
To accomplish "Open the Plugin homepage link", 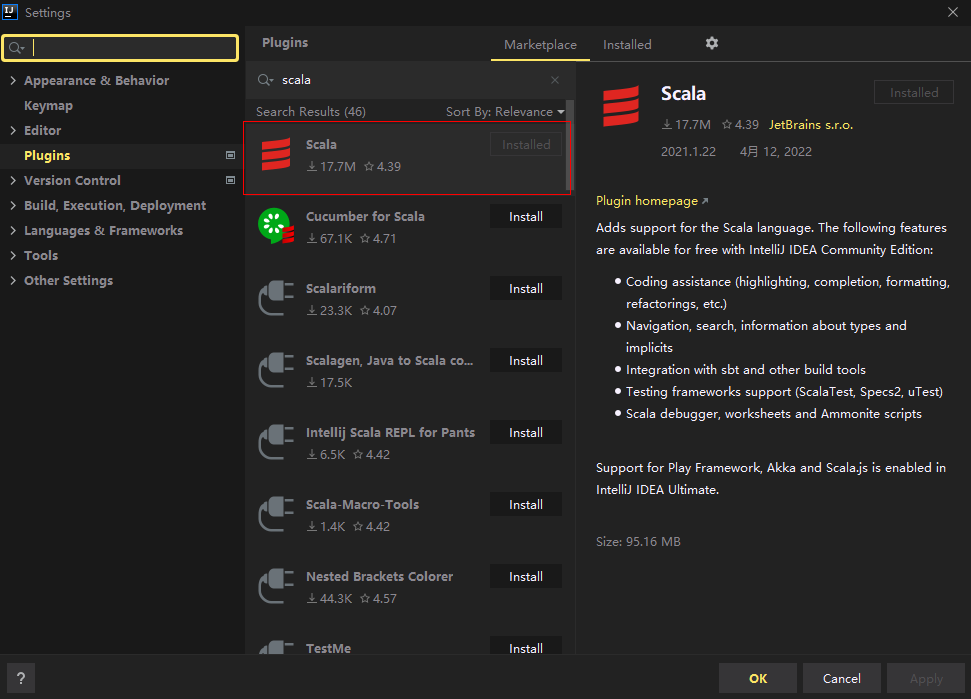I will (x=651, y=201).
